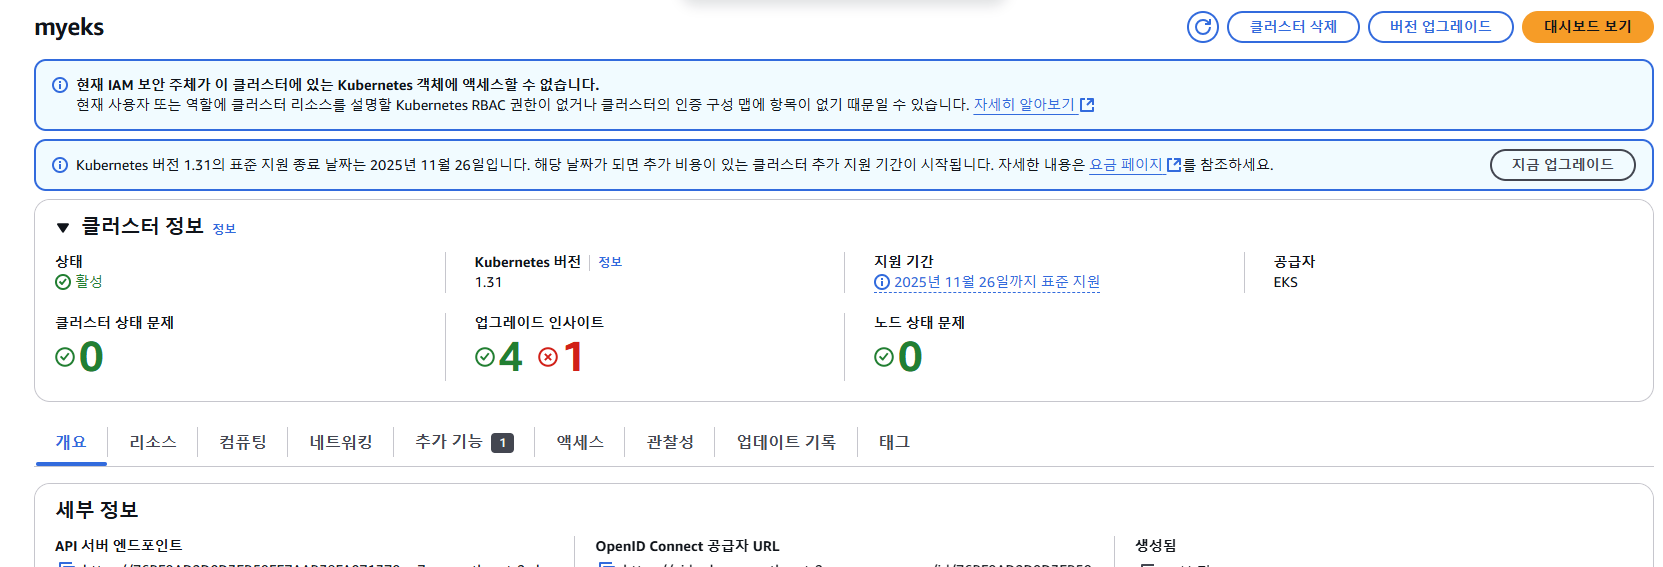Collapse the 클러스터 정보 section triangle
Viewport: 1663px width, 567px height.
(x=63, y=228)
